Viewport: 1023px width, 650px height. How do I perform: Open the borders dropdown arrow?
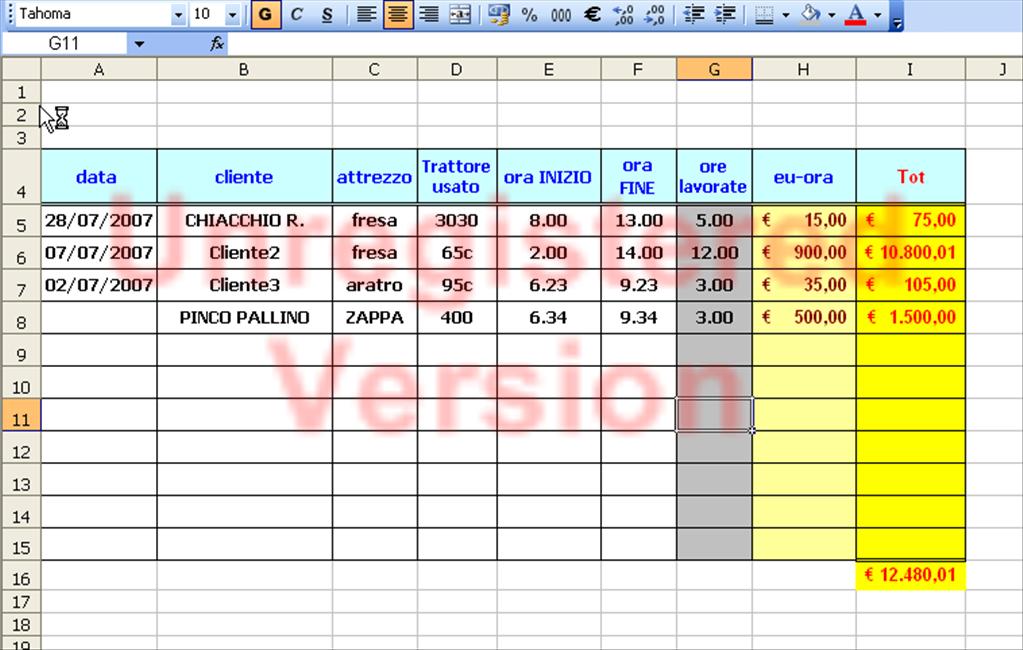[785, 15]
